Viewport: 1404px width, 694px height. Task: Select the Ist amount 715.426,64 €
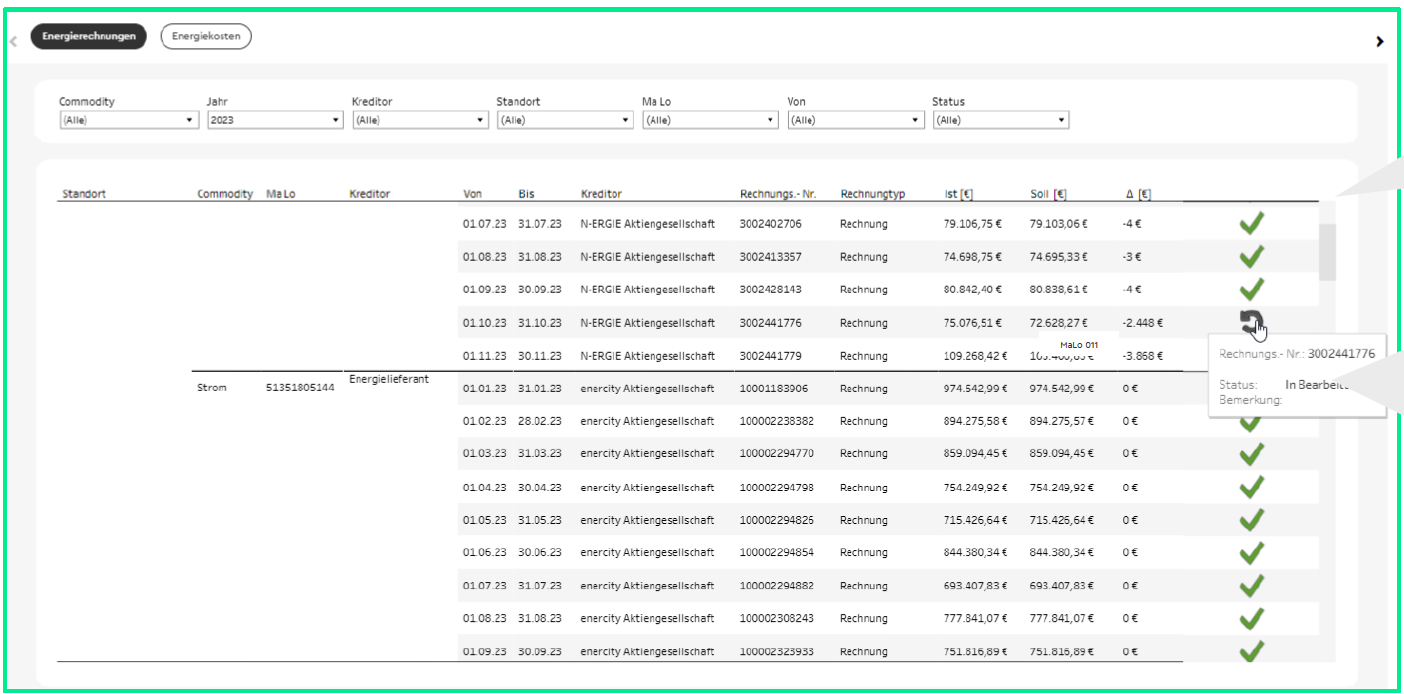(x=975, y=520)
